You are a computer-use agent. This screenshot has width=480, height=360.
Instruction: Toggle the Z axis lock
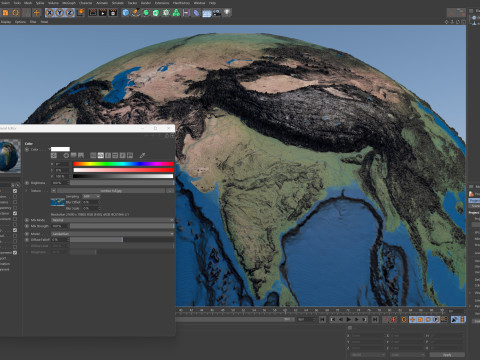(69, 13)
